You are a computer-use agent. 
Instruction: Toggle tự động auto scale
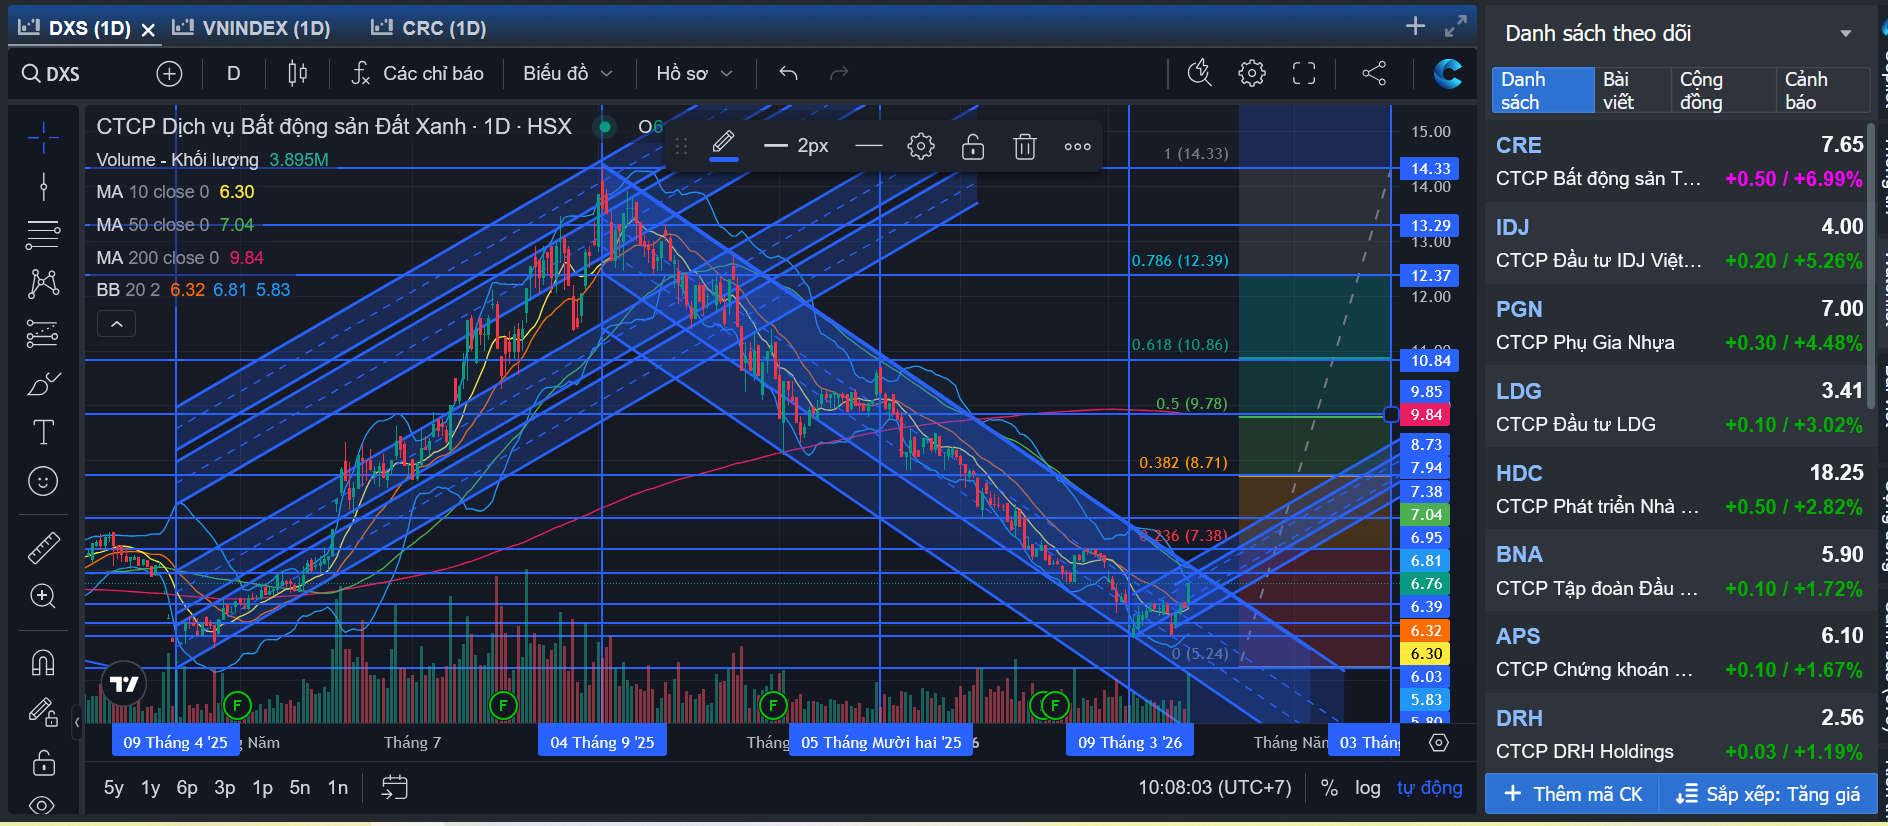[x=1429, y=788]
